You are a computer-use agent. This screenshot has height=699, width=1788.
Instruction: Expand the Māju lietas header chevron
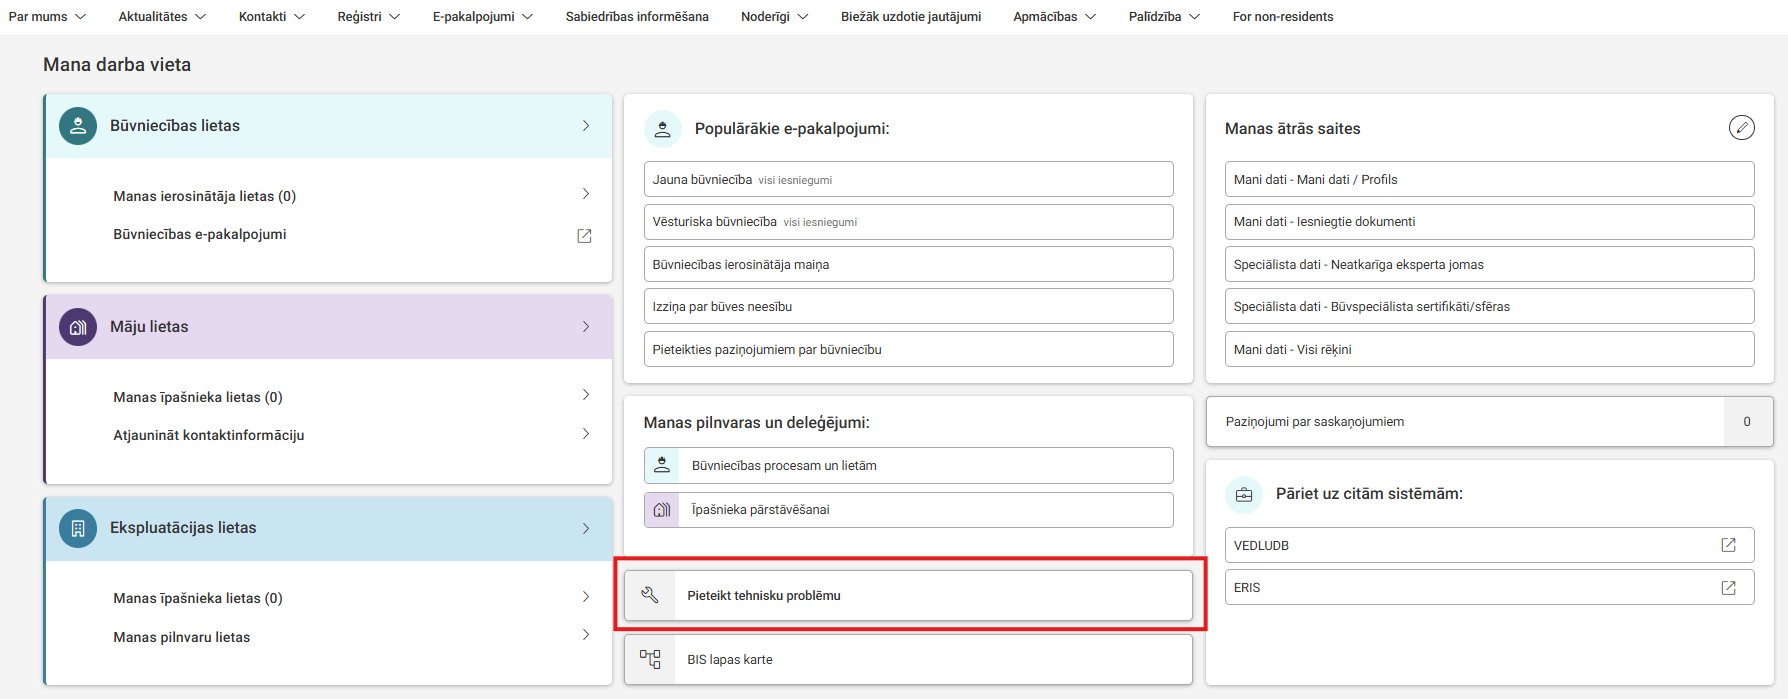coord(586,327)
